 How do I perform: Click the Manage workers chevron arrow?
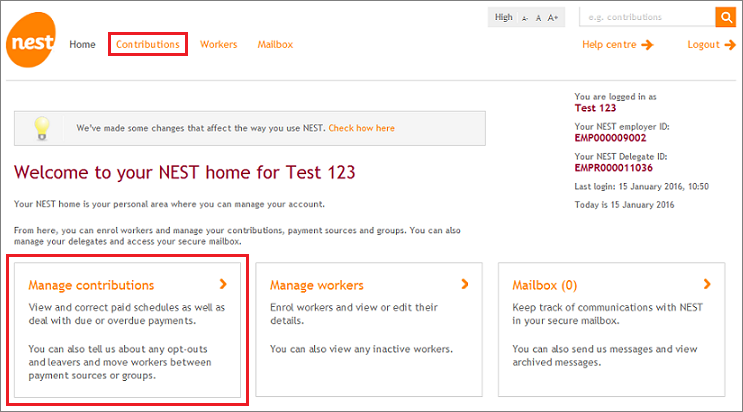[464, 285]
